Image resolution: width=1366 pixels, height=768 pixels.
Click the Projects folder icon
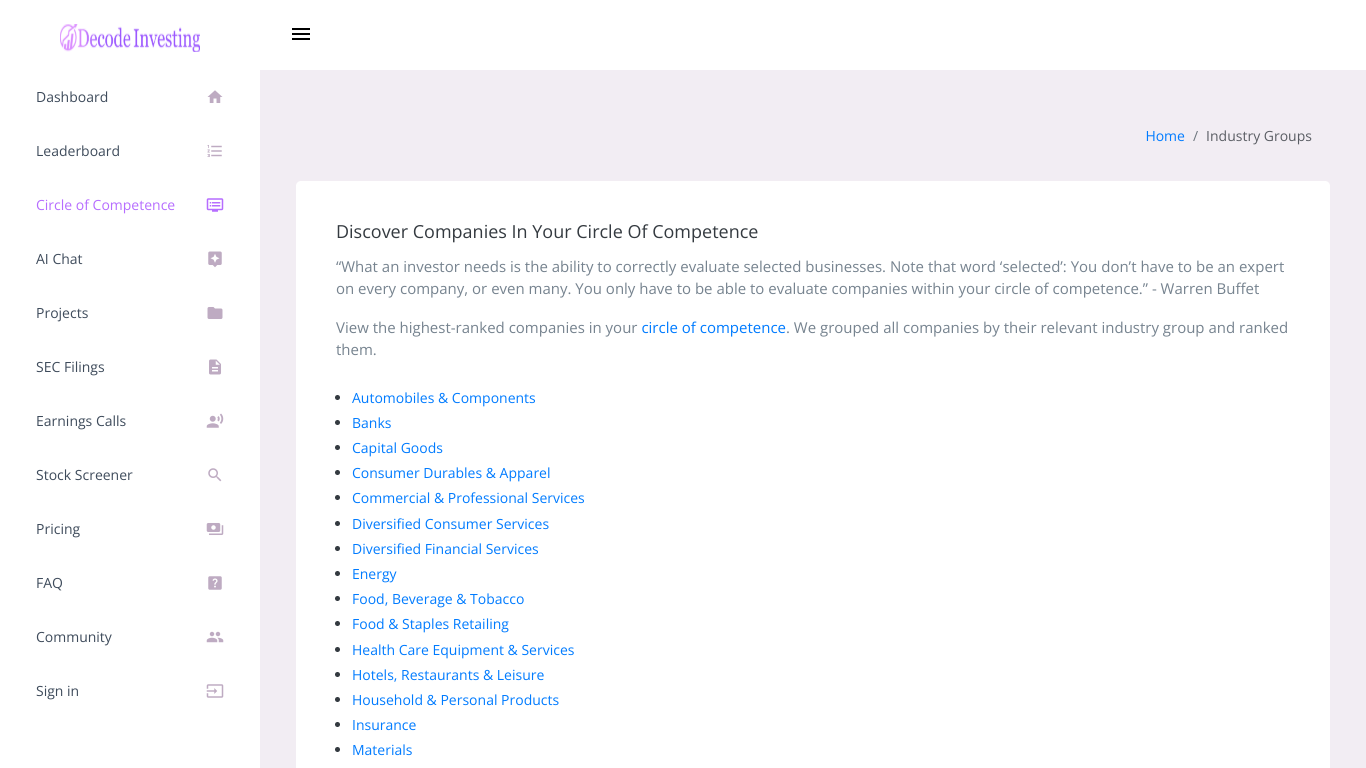[215, 313]
